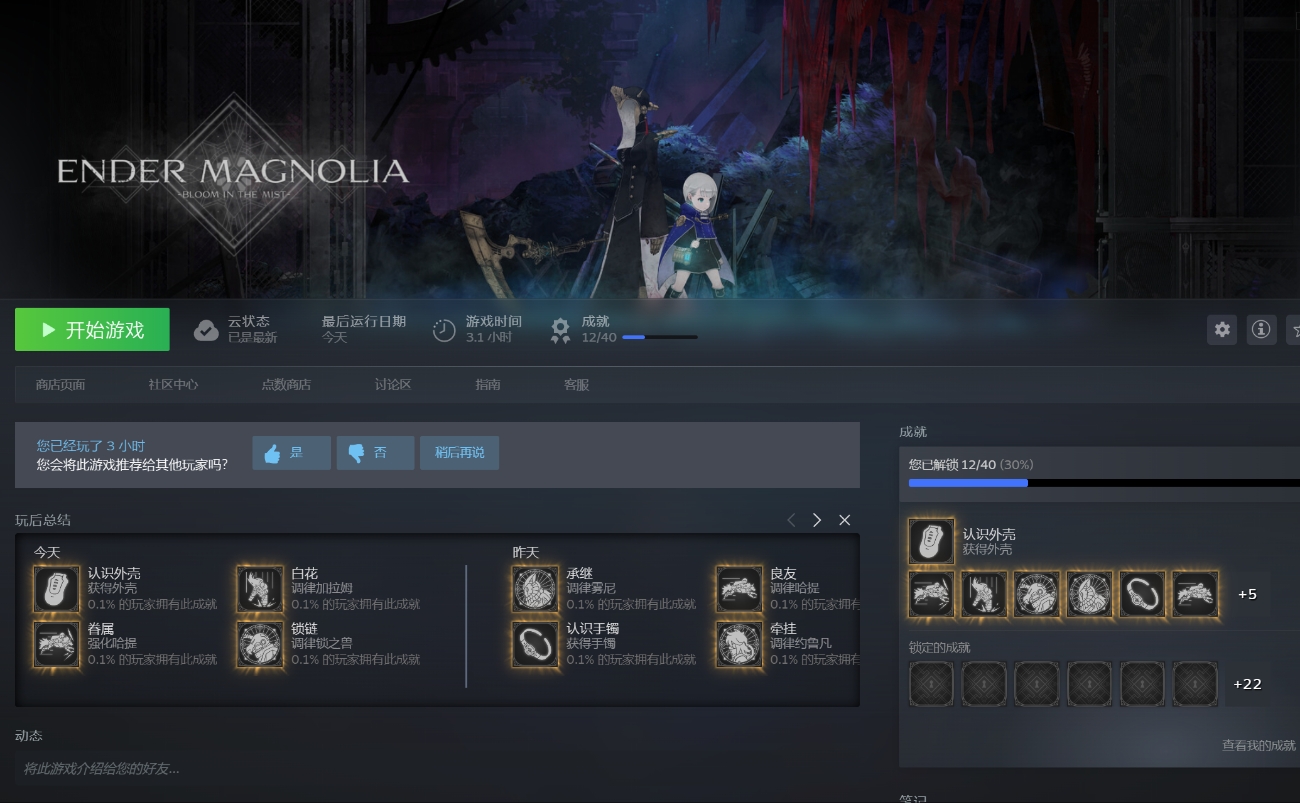Show the +5 more unlocked achievements
1300x803 pixels.
(1247, 594)
